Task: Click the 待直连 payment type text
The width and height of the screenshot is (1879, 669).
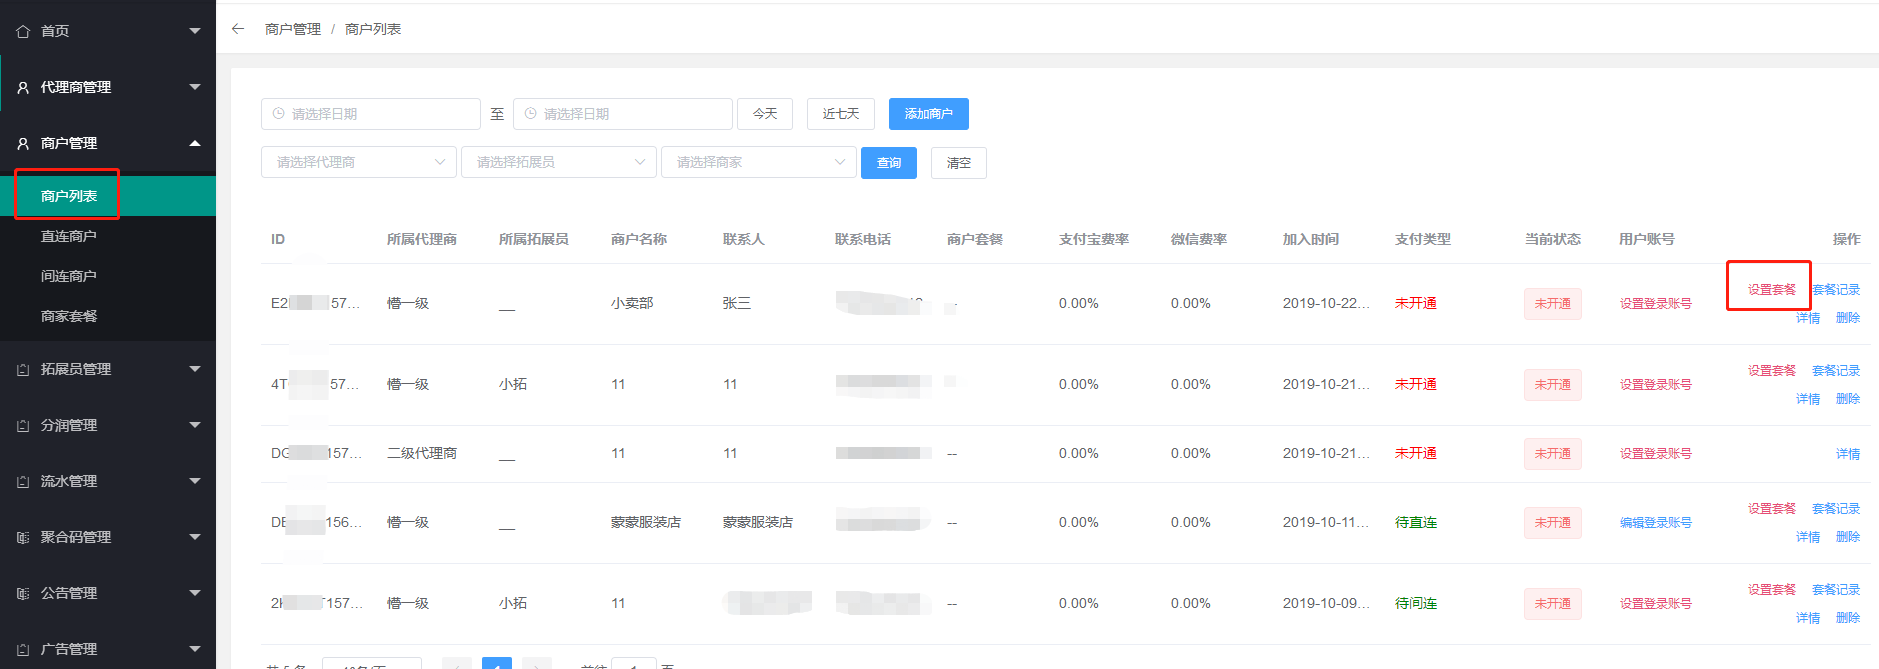Action: coord(1416,523)
